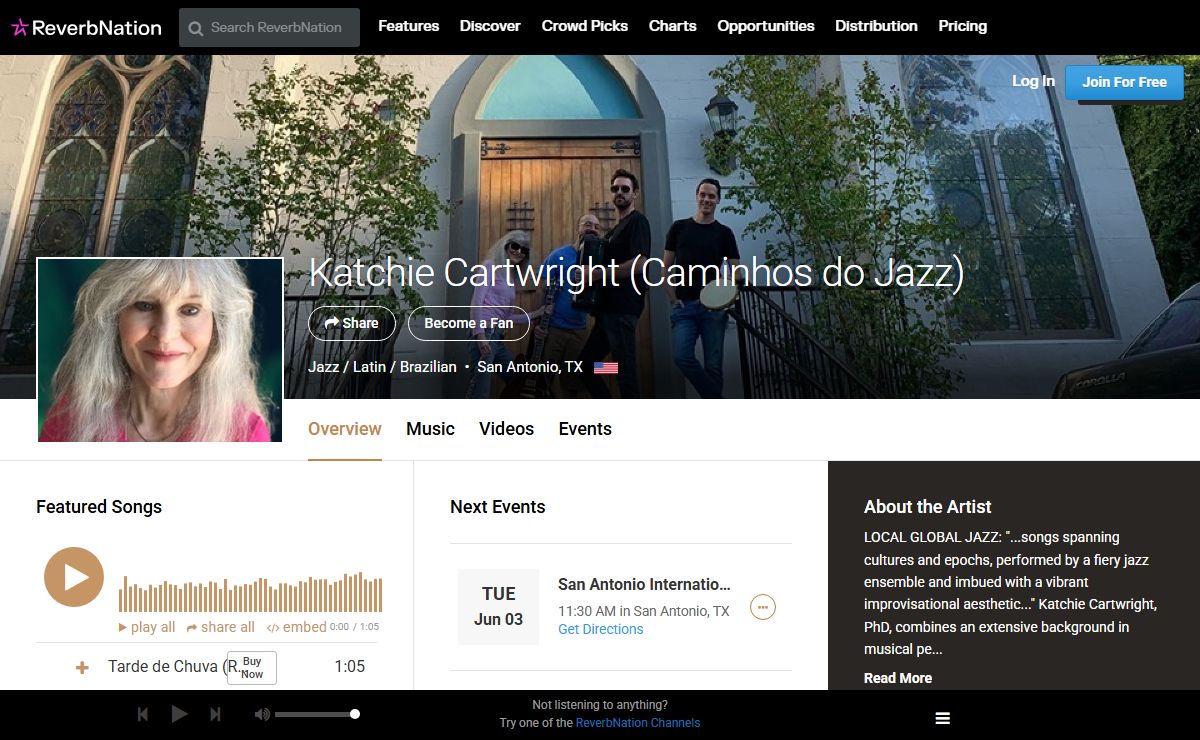Image resolution: width=1200 pixels, height=740 pixels.
Task: Open the ReverbNation Channels link
Action: click(638, 723)
